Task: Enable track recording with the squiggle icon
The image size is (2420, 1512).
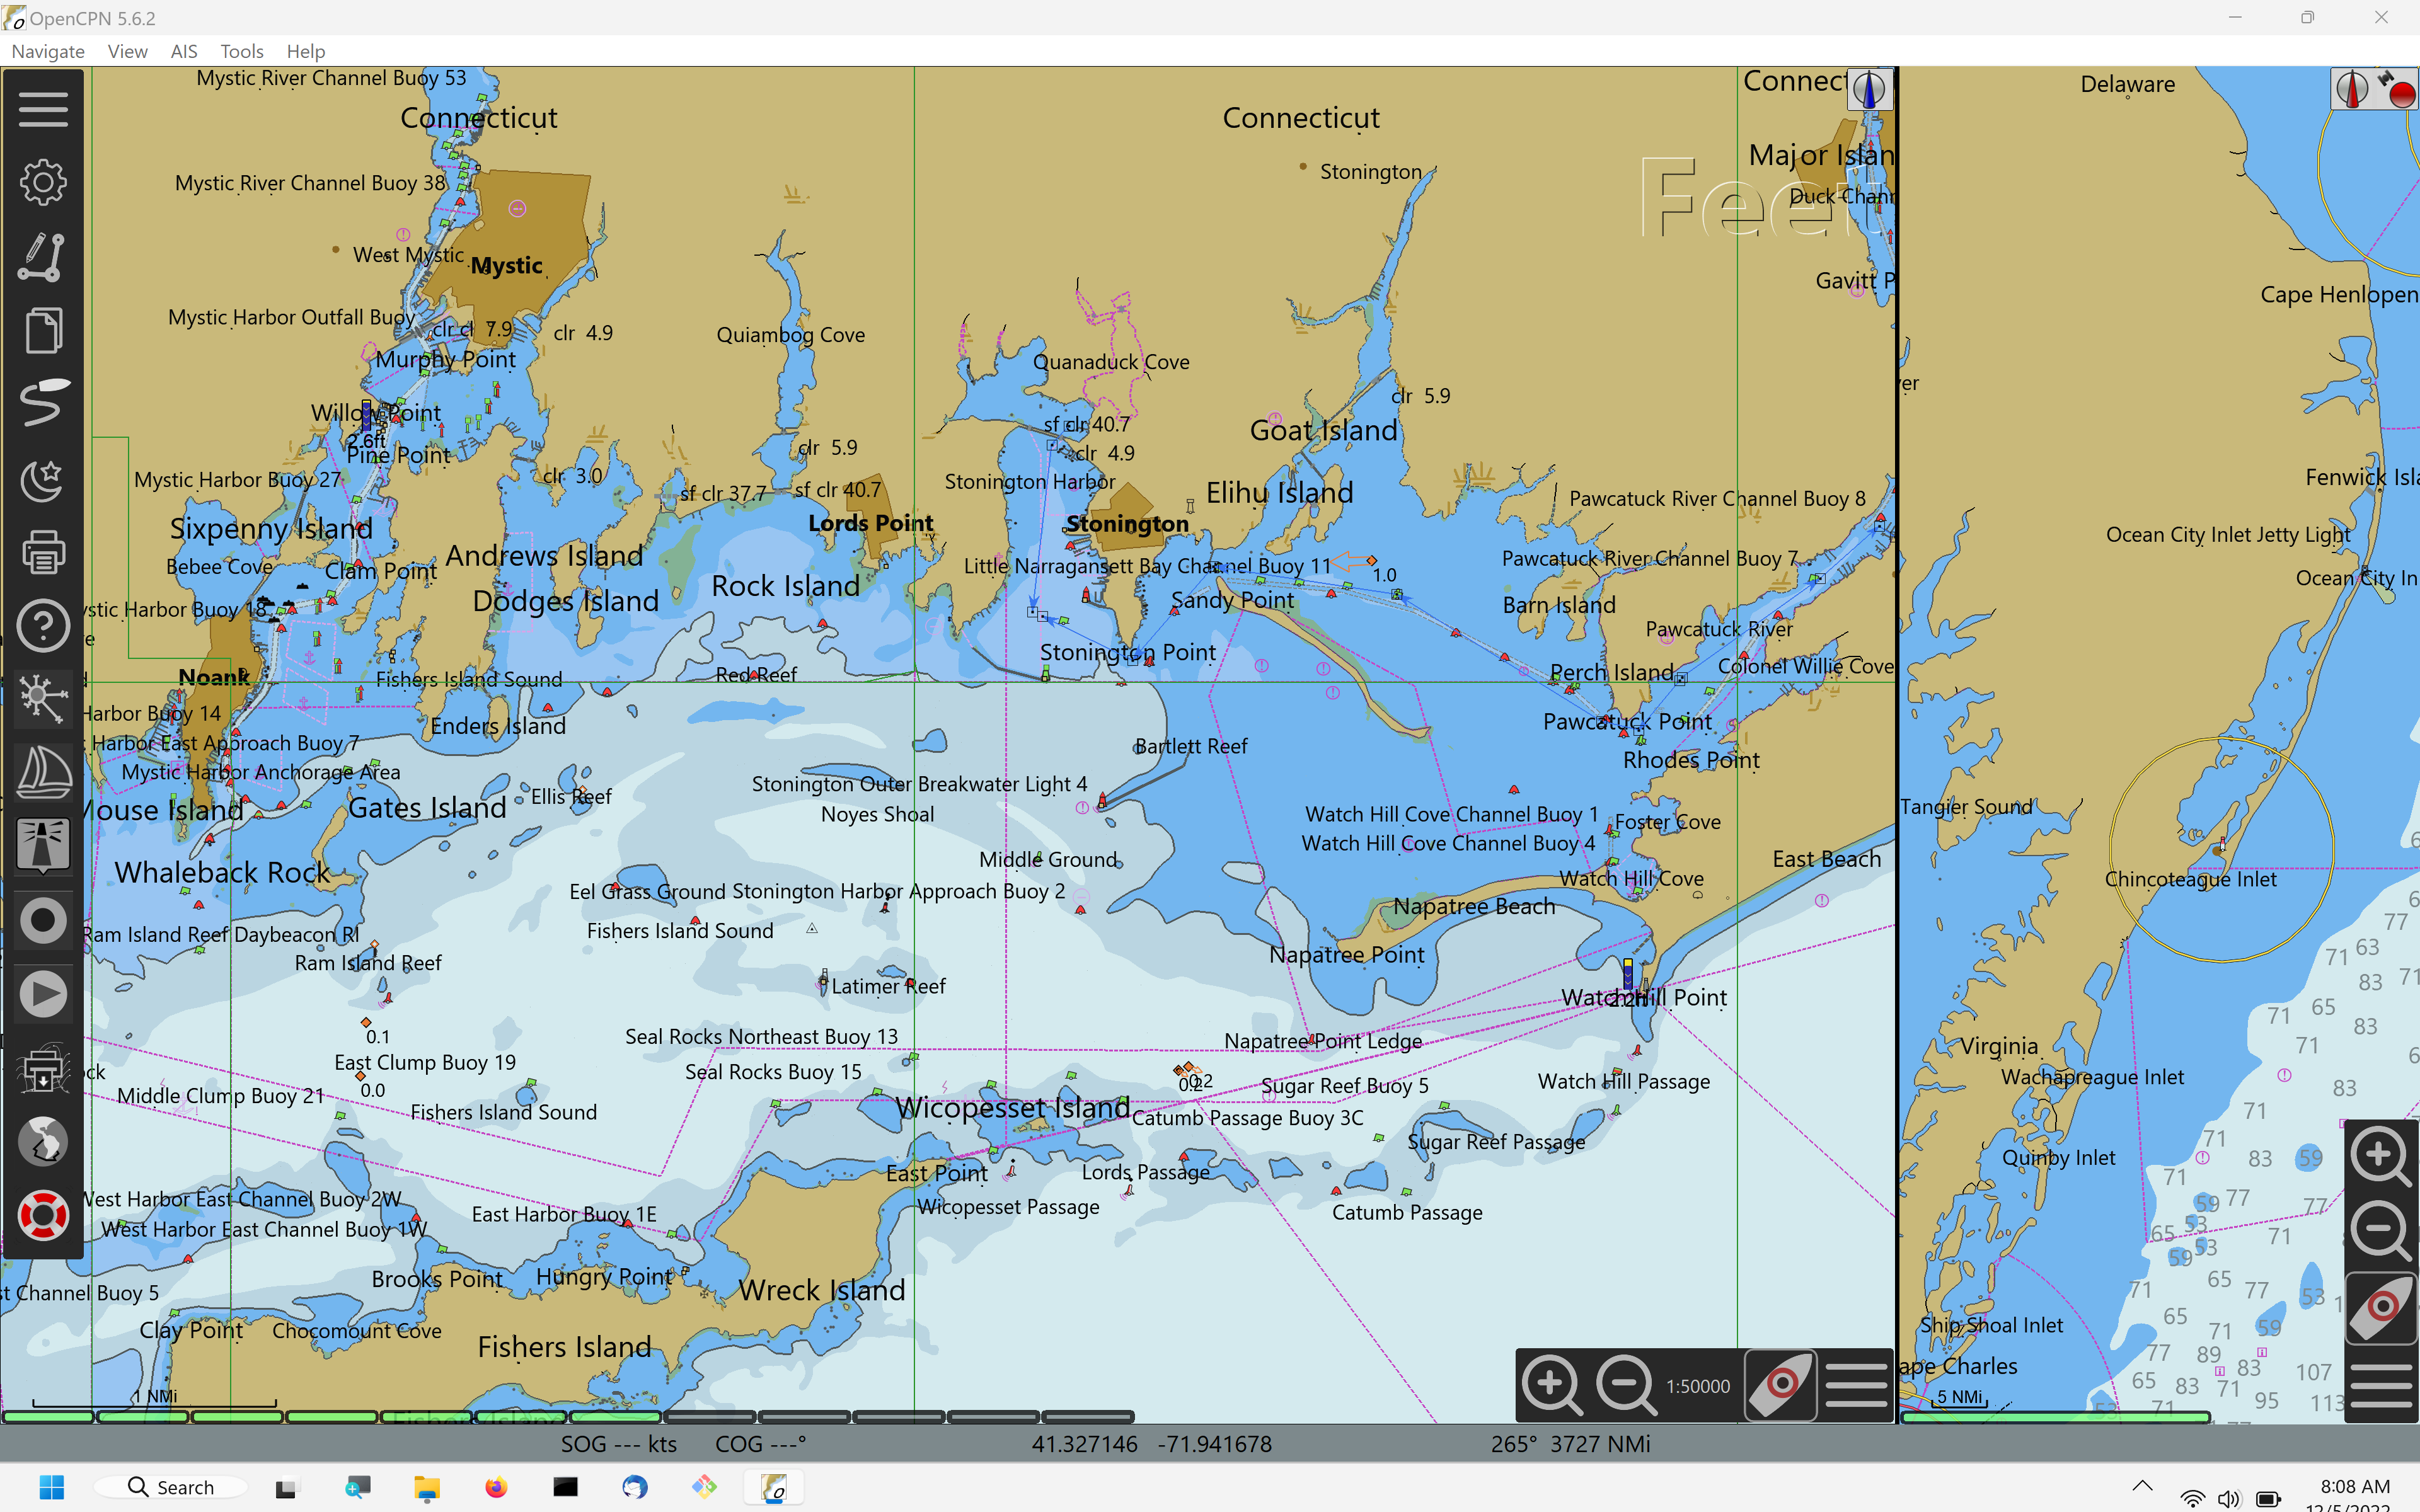Action: click(44, 402)
